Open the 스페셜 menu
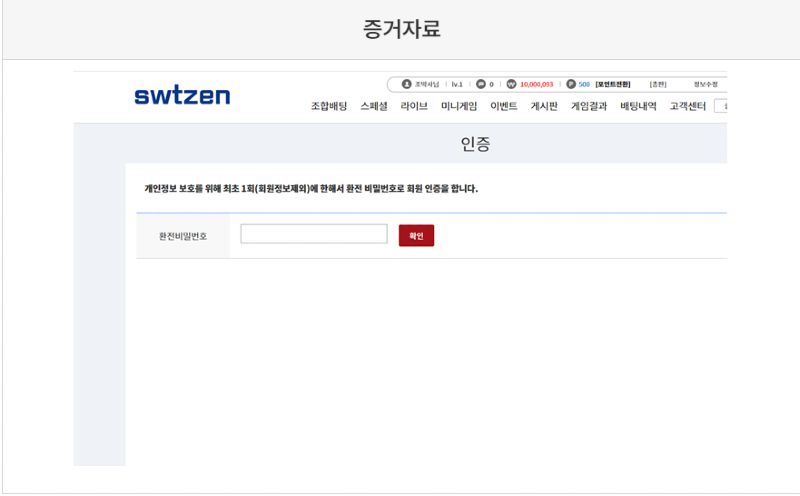Viewport: 800px width, 496px height. tap(380, 106)
